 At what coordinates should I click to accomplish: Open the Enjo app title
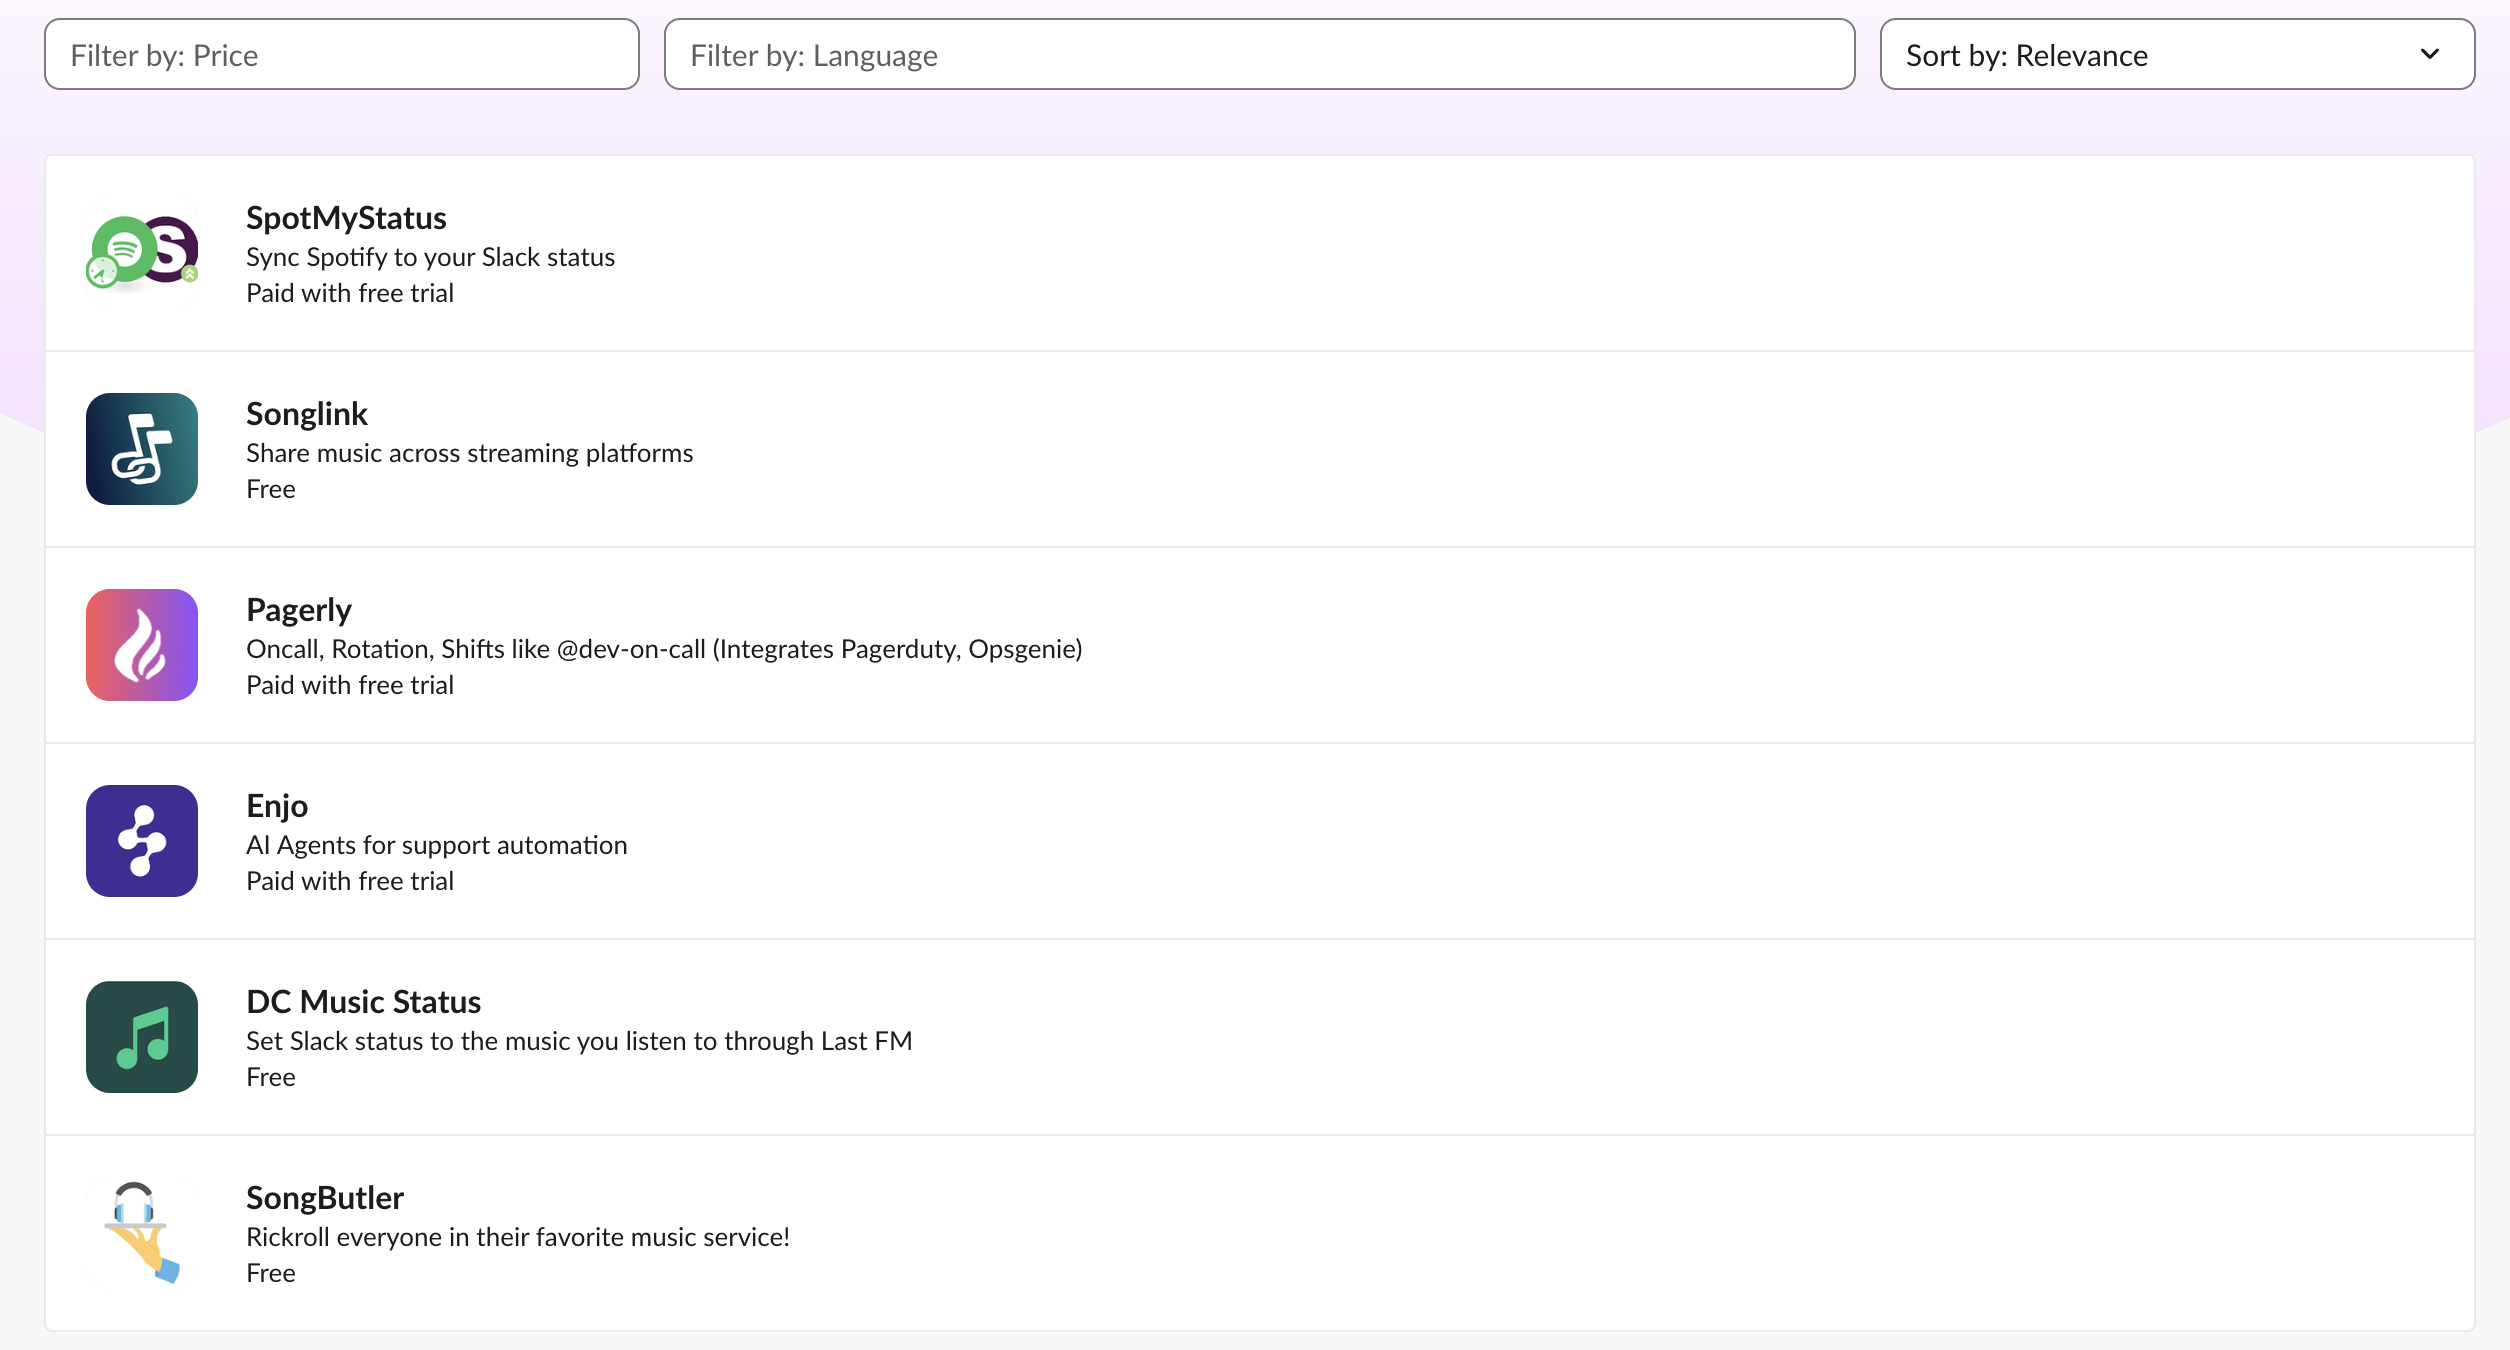[x=277, y=806]
